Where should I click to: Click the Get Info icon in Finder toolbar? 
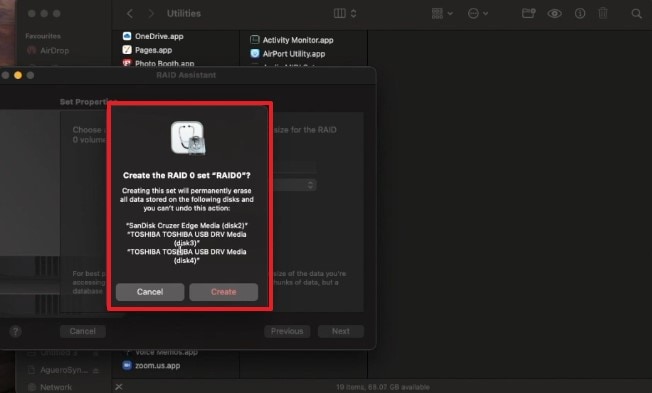[x=580, y=14]
